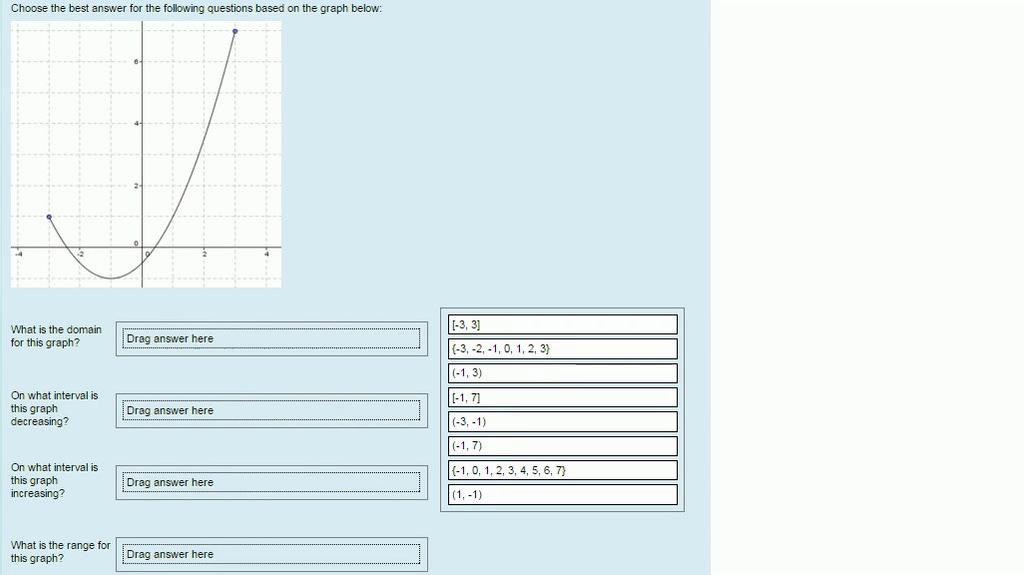This screenshot has width=1024, height=575.
Task: Click the [-3, 3] answer tile
Action: tap(563, 325)
